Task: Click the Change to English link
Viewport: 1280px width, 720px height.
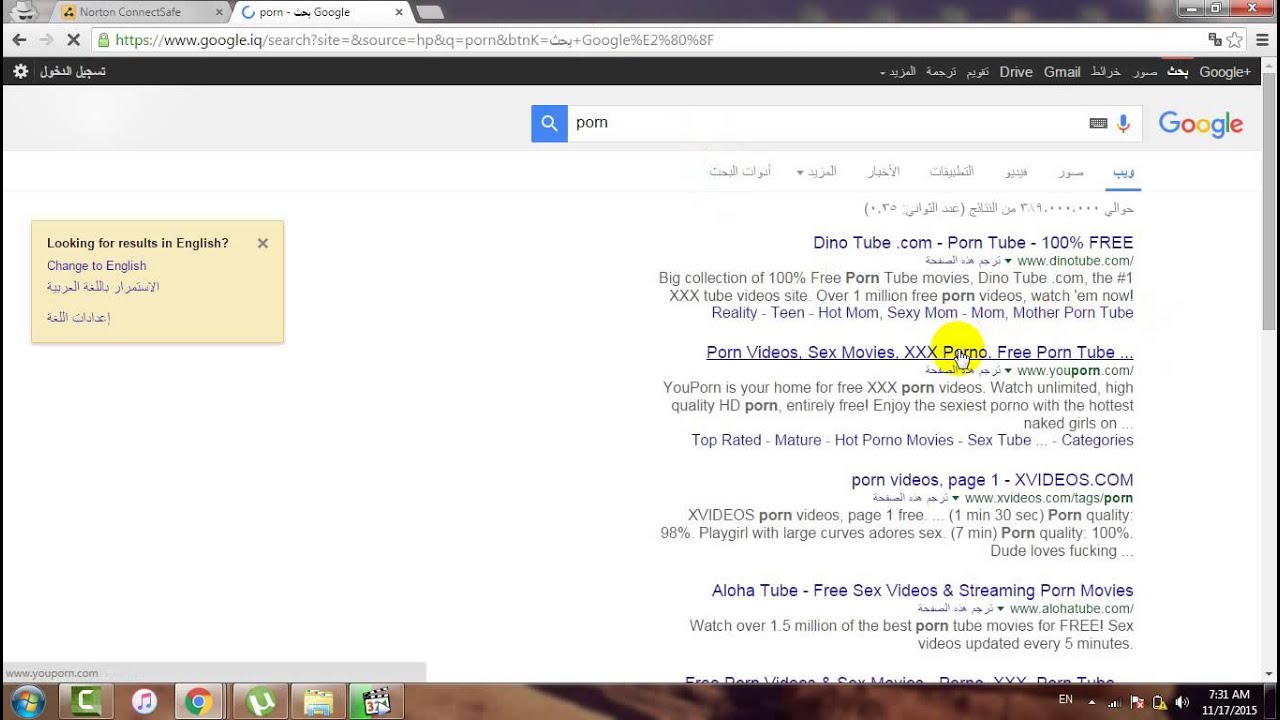Action: [96, 266]
